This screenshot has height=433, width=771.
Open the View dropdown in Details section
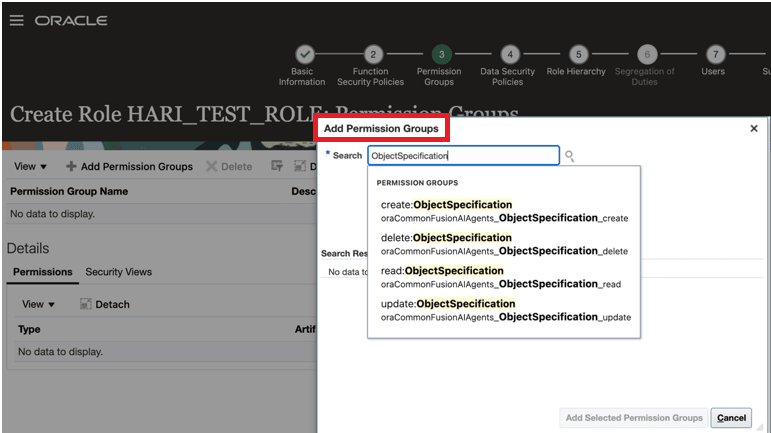[x=38, y=304]
